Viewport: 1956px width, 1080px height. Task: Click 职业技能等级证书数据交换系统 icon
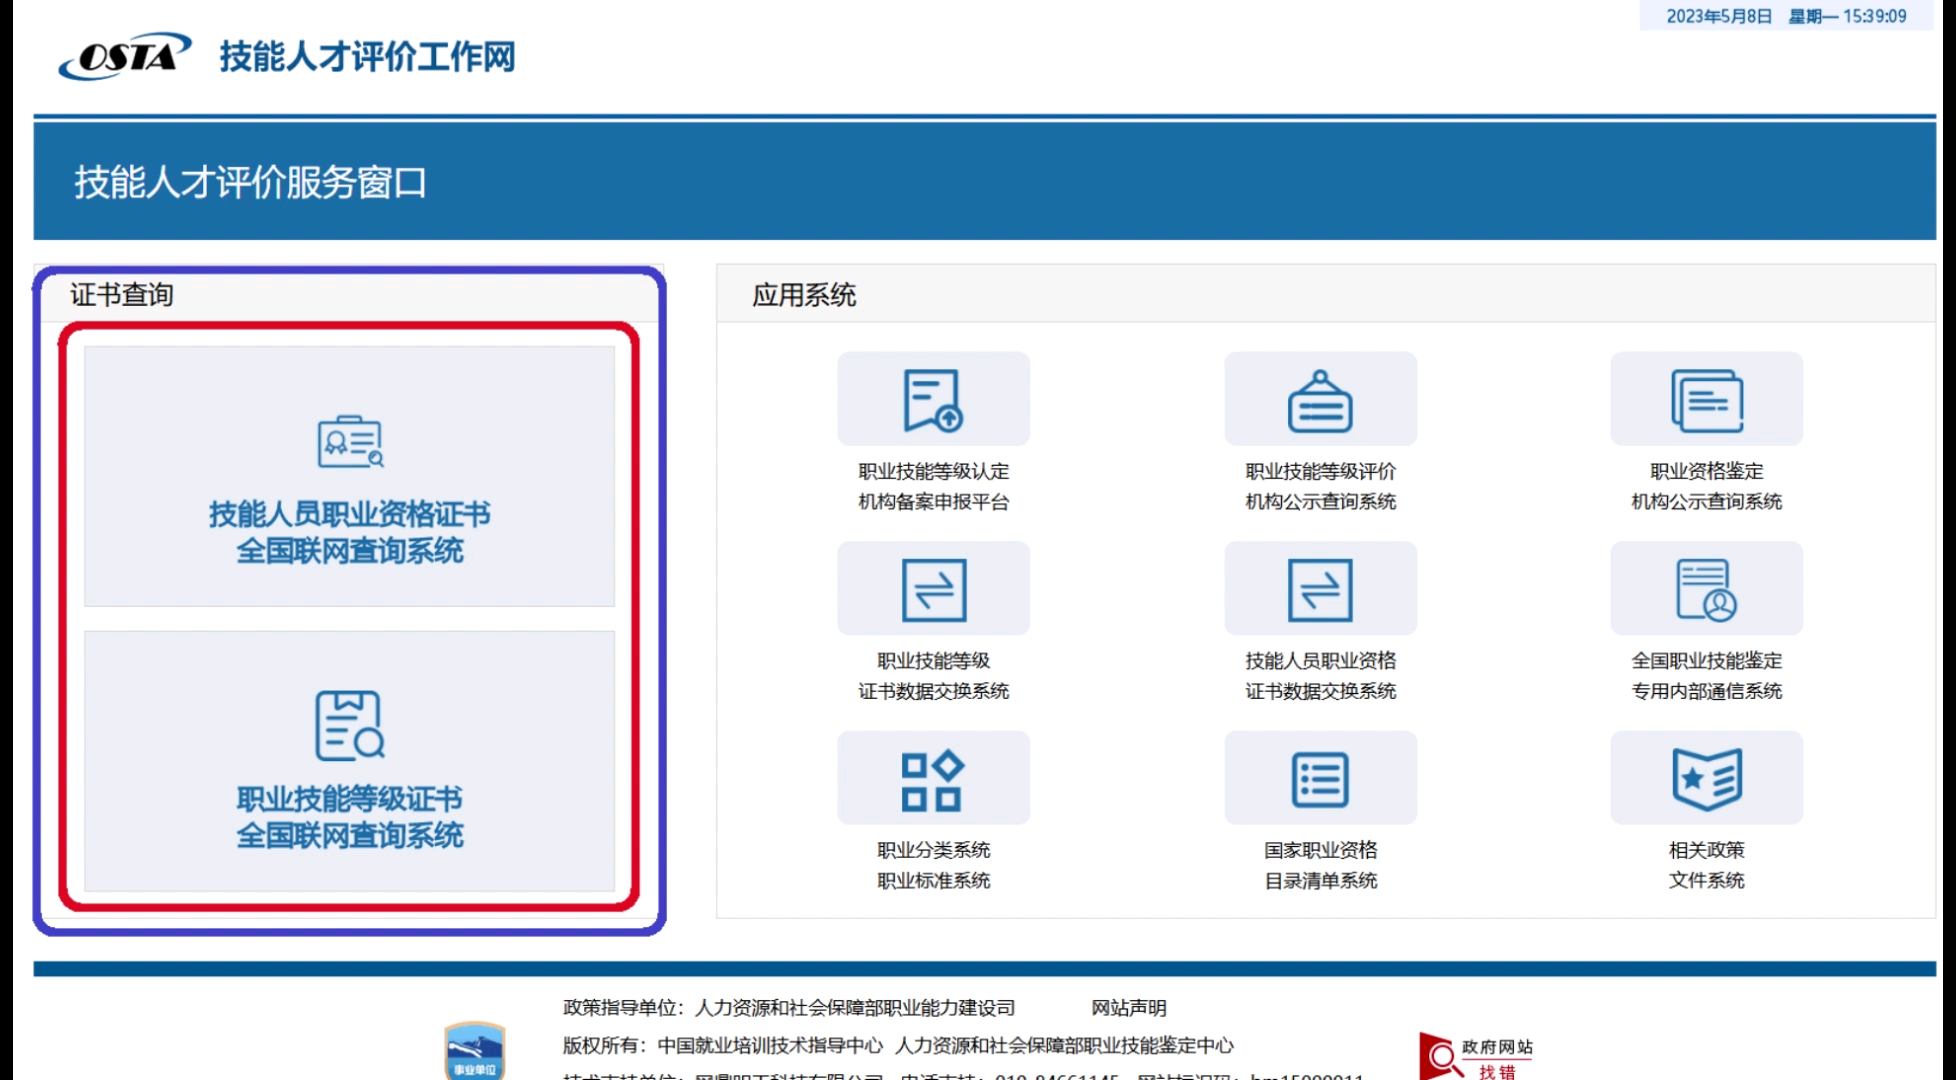click(x=933, y=589)
